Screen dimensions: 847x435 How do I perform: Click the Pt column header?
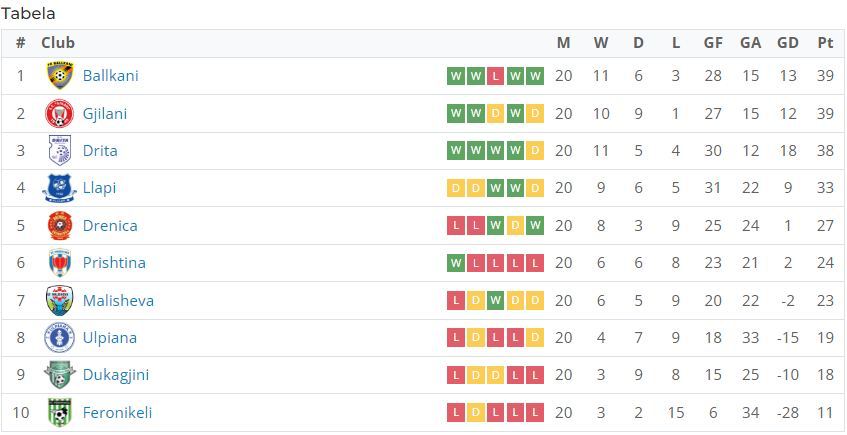click(x=825, y=43)
